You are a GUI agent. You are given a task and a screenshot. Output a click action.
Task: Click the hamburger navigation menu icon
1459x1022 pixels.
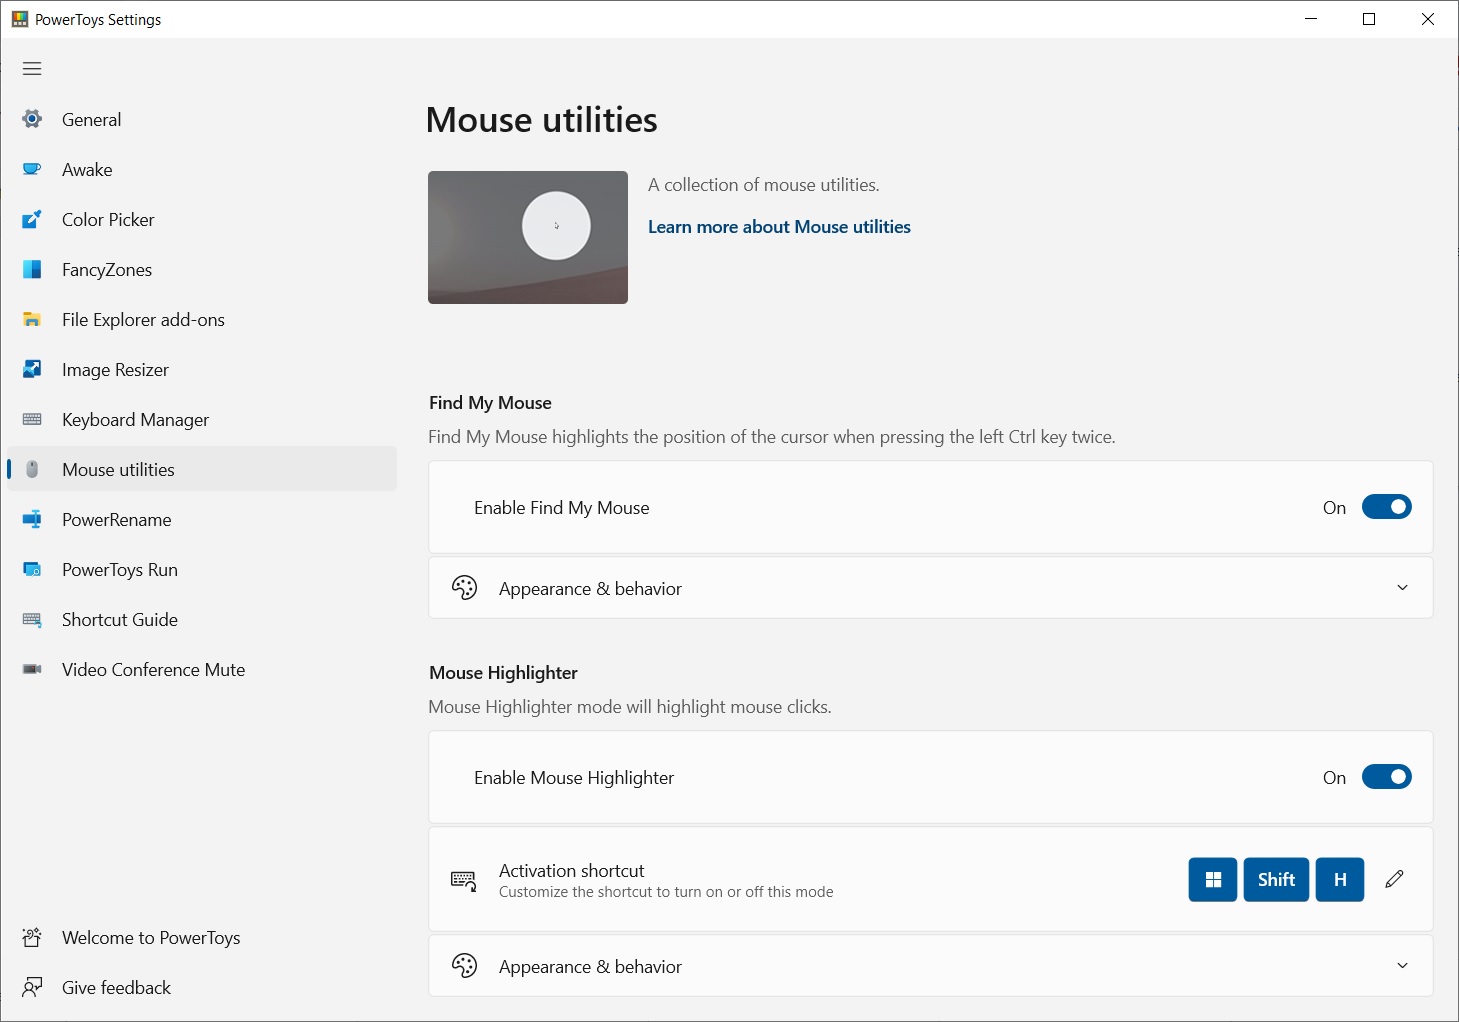[32, 69]
